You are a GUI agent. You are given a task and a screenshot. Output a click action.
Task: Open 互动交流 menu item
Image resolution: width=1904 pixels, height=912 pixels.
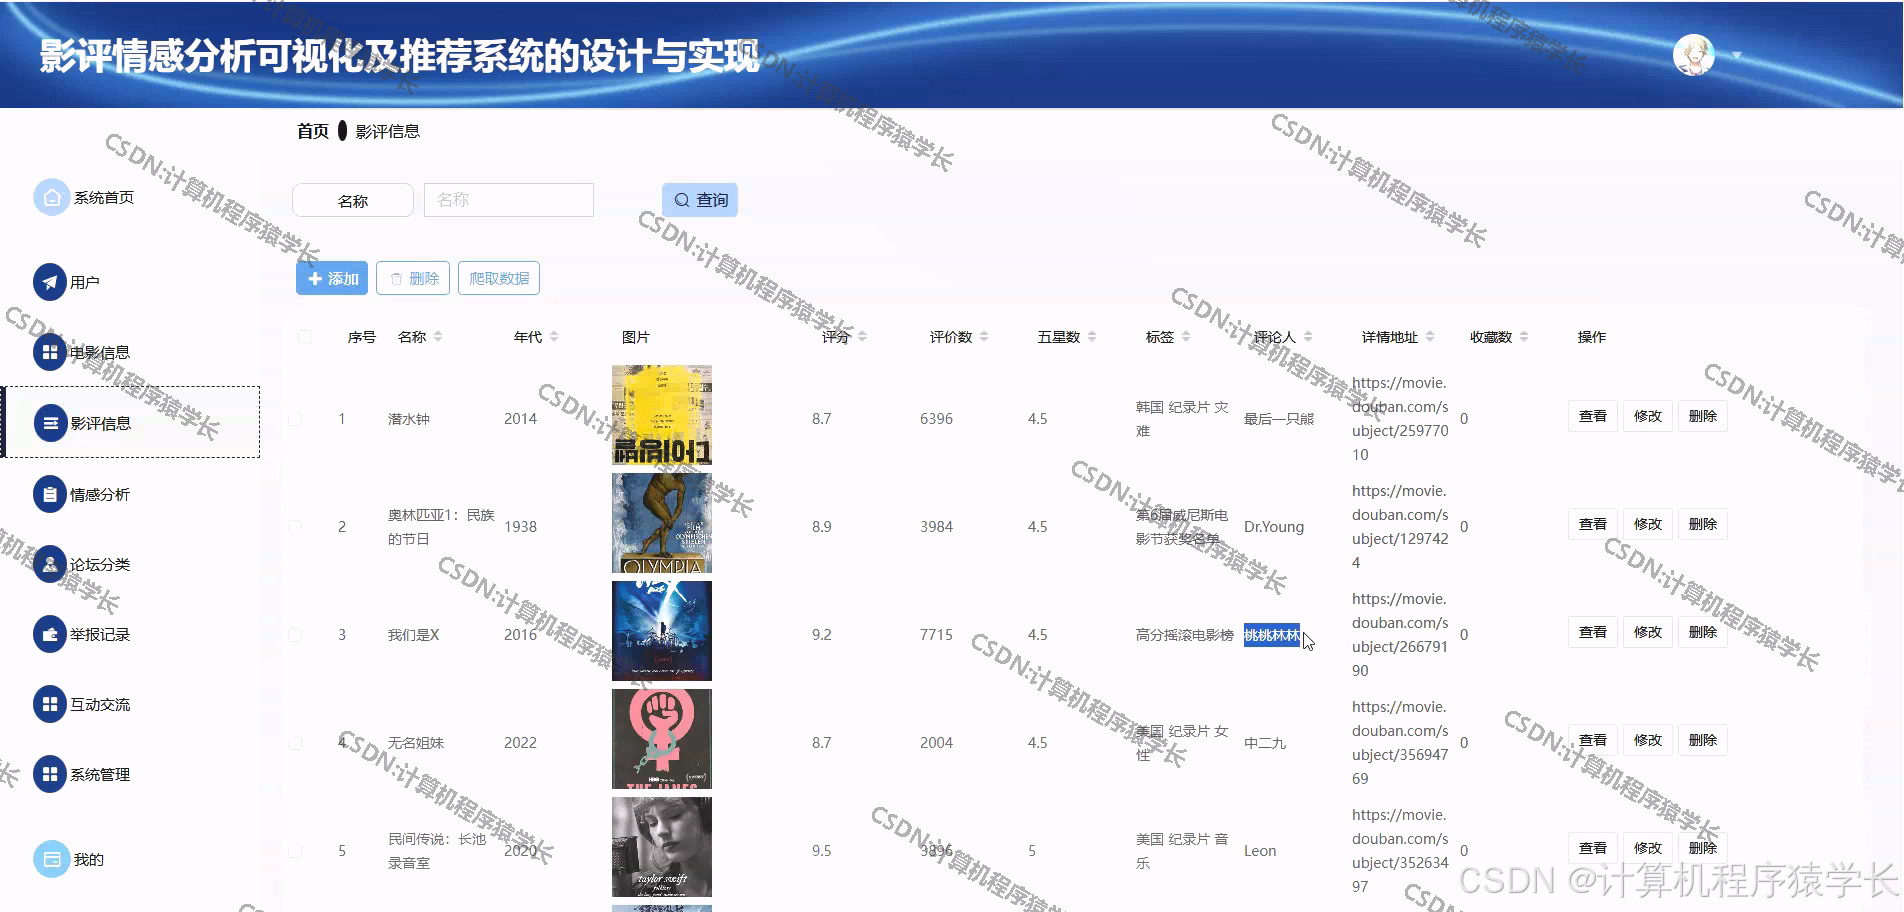(x=100, y=705)
